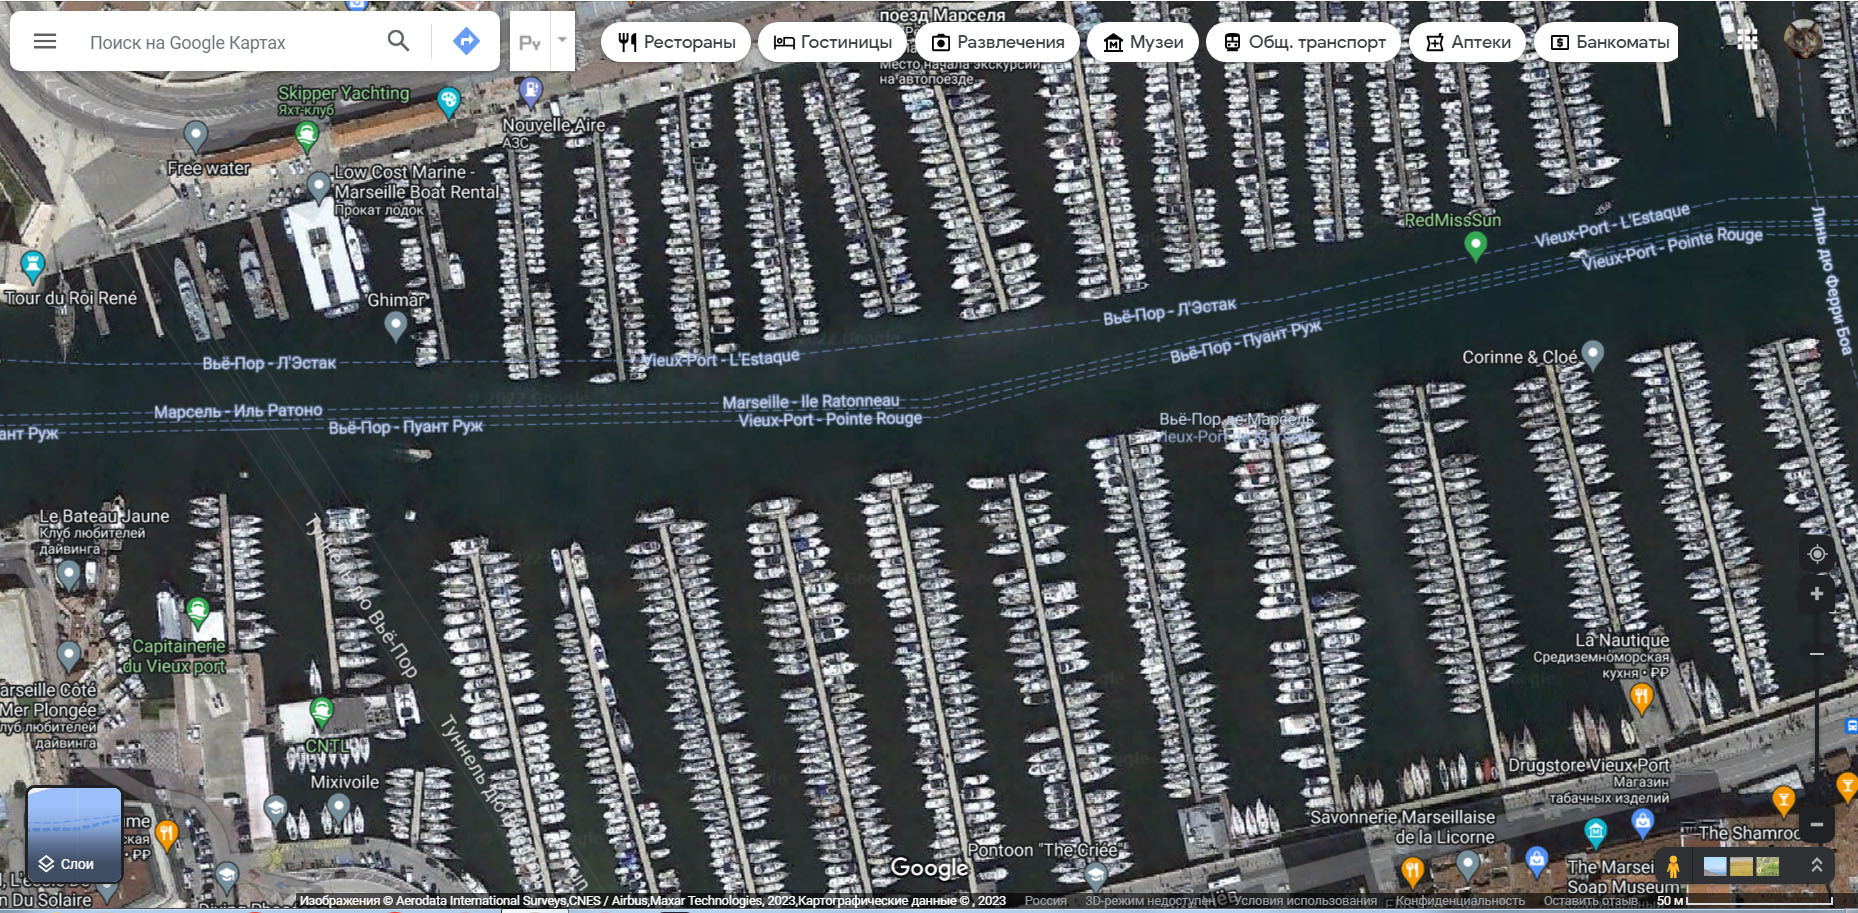Select the Low Cost Marine pin
Screen dimensions: 1858x913
(319, 186)
